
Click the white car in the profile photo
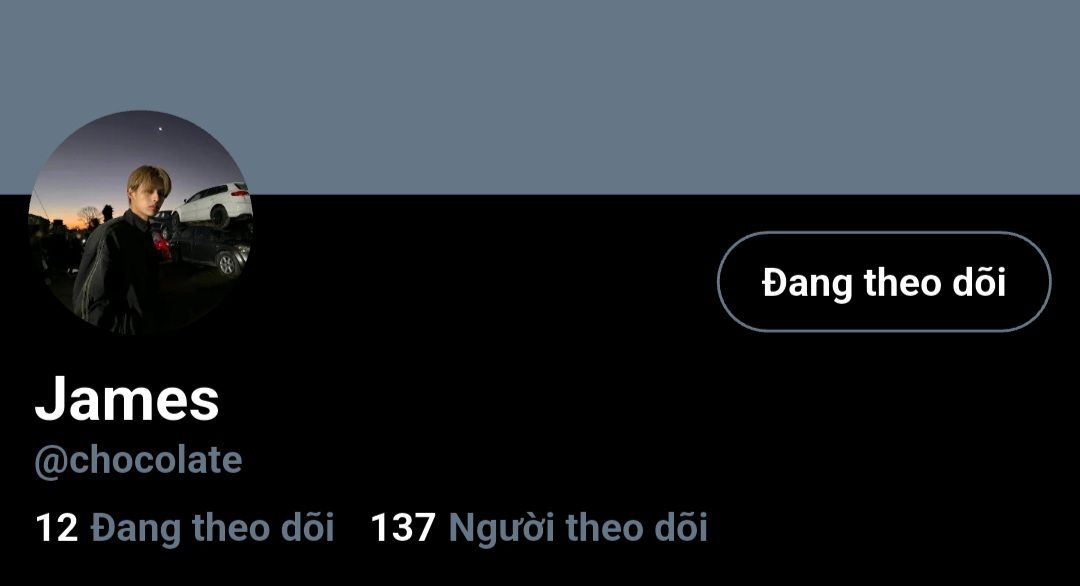[214, 204]
